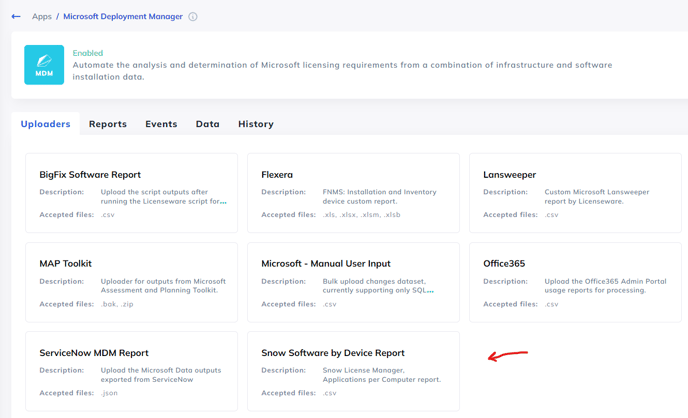Open the Lansweeper uploader card
688x418 pixels.
(575, 193)
